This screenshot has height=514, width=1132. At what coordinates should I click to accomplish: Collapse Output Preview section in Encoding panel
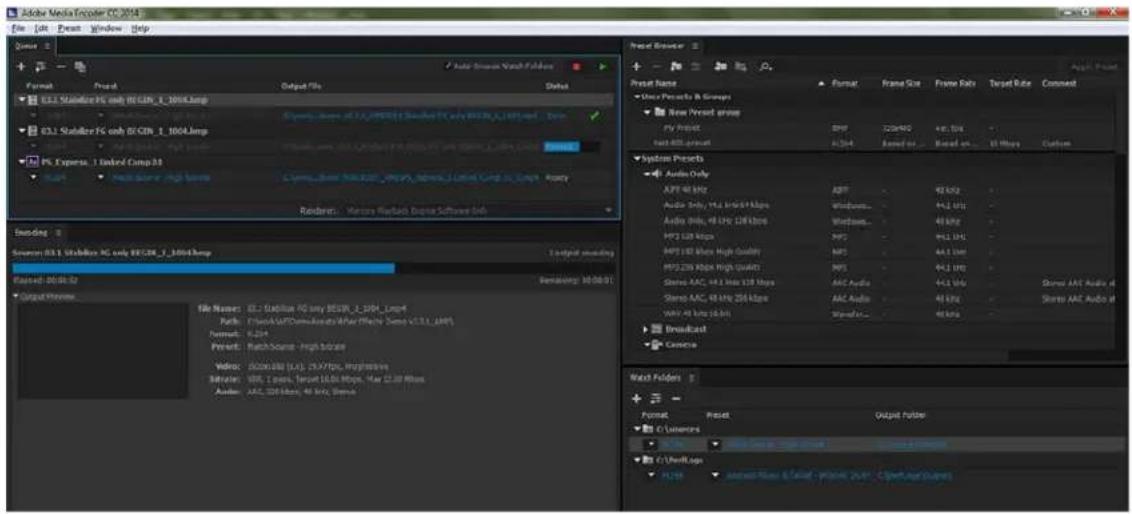[x=16, y=296]
